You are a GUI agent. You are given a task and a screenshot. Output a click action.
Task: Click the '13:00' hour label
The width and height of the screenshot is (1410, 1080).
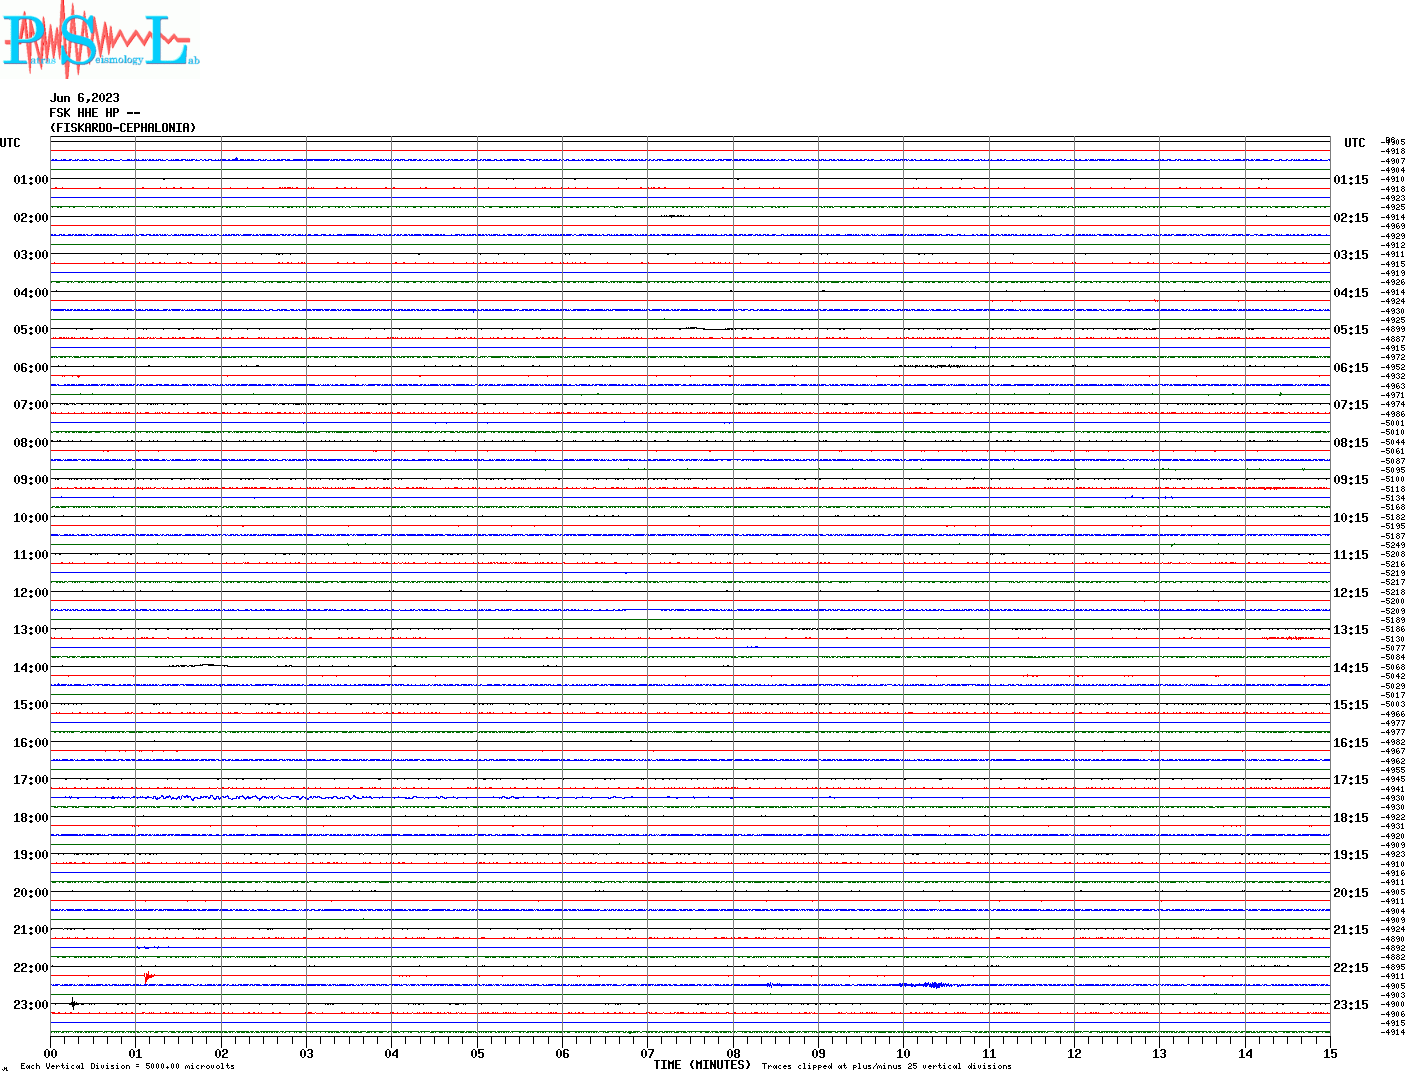coord(31,630)
